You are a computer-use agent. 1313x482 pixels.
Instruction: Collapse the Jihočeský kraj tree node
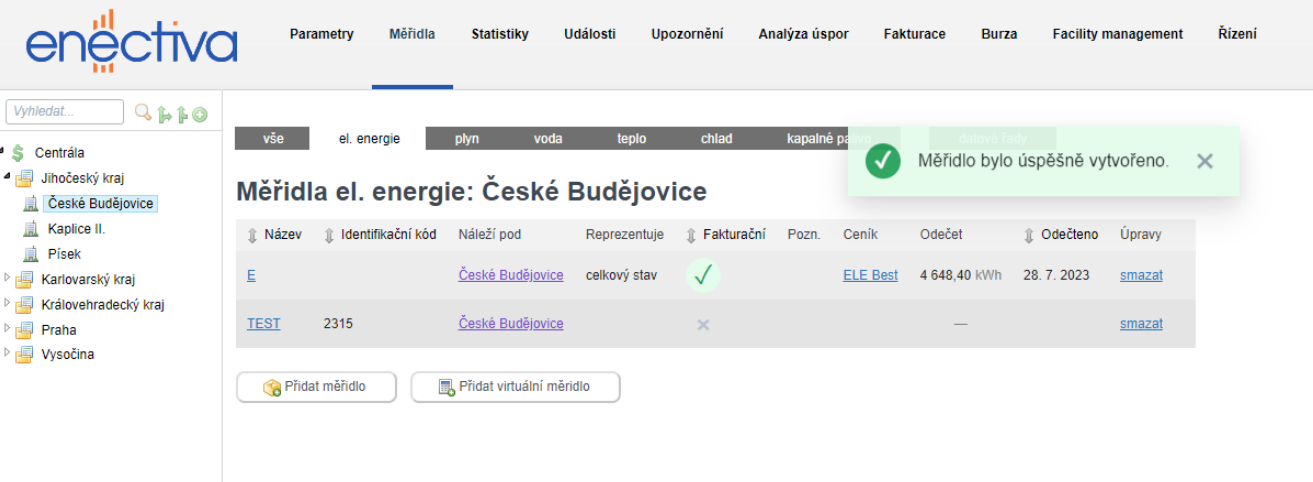(6, 178)
